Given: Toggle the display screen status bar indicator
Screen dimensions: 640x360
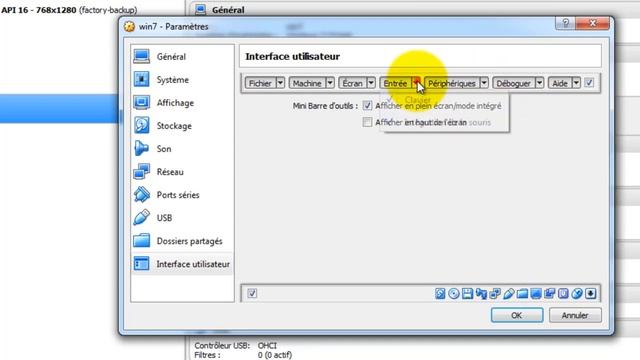Looking at the screenshot, I should (x=536, y=293).
